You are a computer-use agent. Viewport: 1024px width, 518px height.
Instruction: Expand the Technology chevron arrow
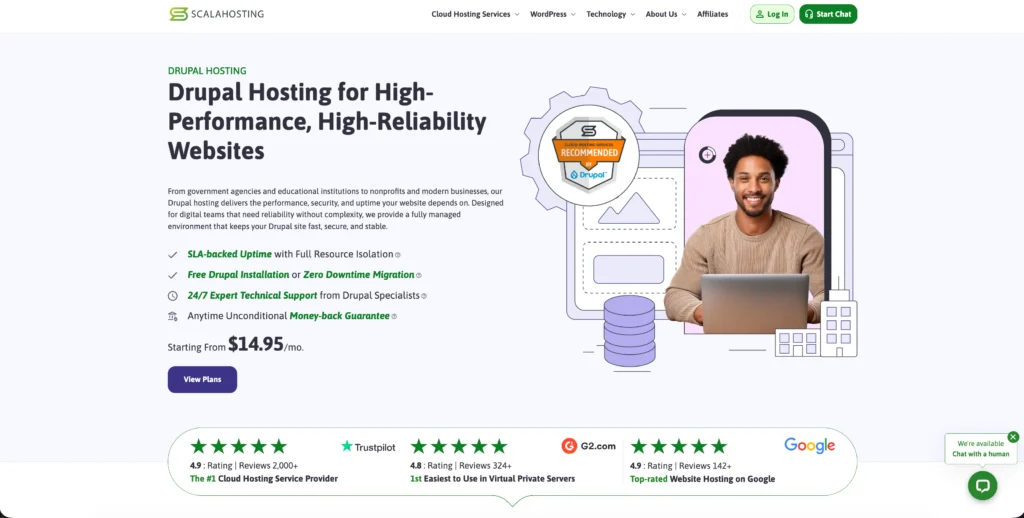point(632,14)
